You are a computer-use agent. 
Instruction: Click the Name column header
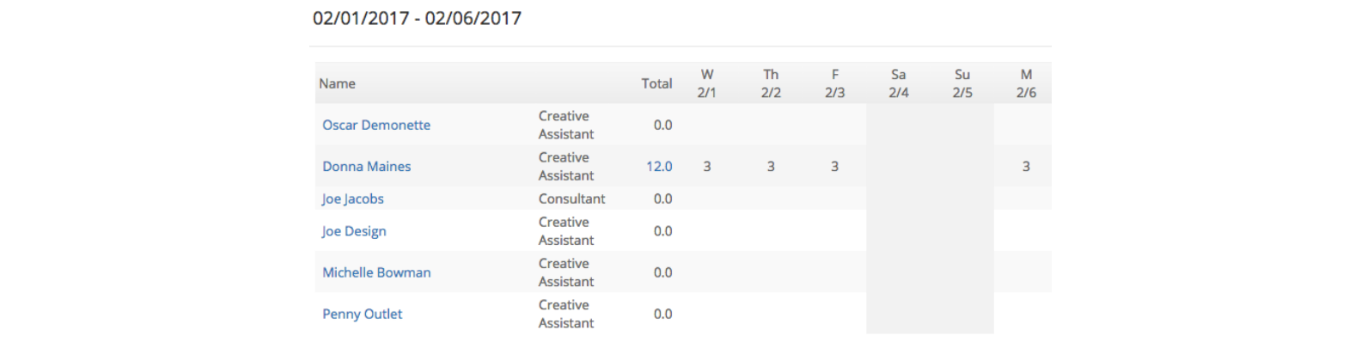coord(337,84)
